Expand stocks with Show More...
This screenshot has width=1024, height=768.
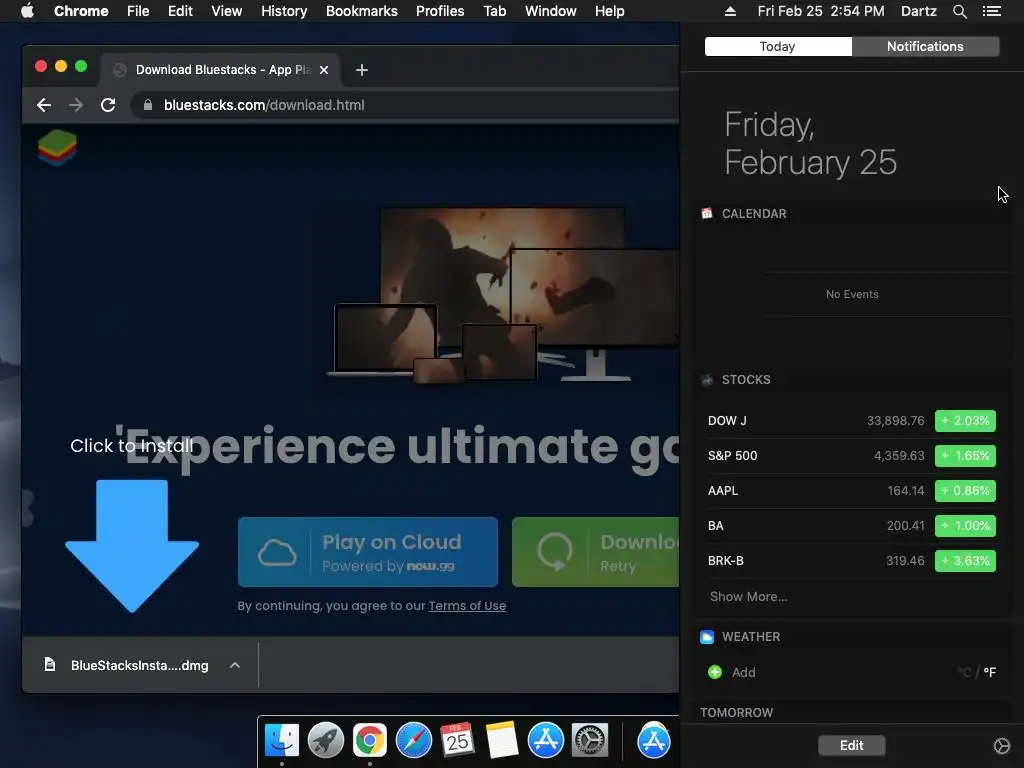[748, 596]
